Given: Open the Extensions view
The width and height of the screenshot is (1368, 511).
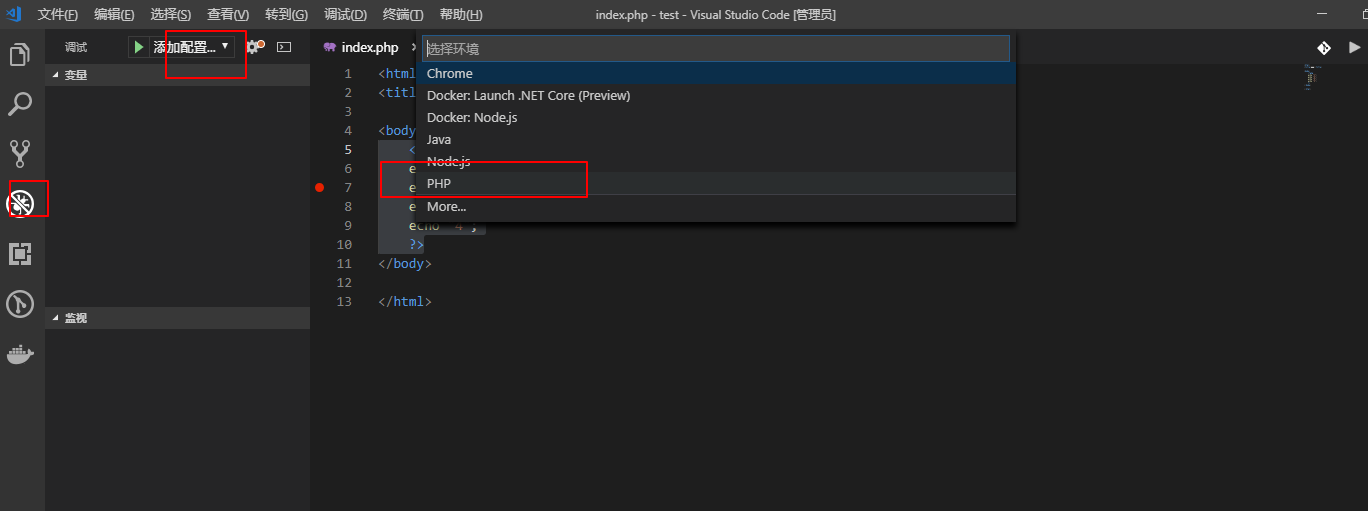Looking at the screenshot, I should coord(20,254).
